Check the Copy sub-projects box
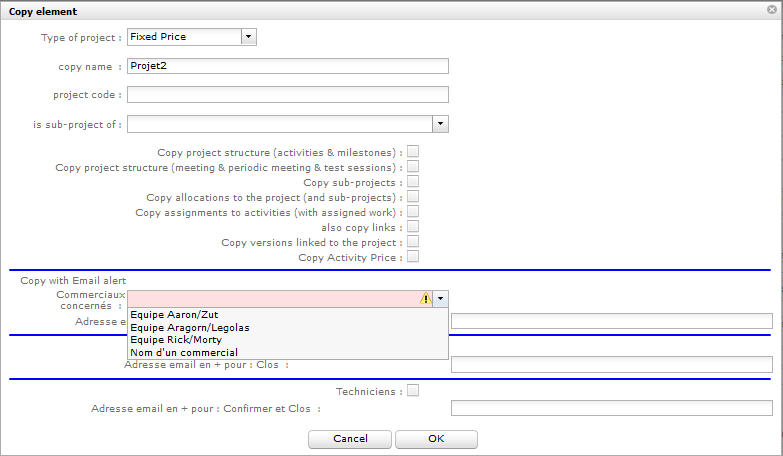The height and width of the screenshot is (456, 783). click(412, 182)
